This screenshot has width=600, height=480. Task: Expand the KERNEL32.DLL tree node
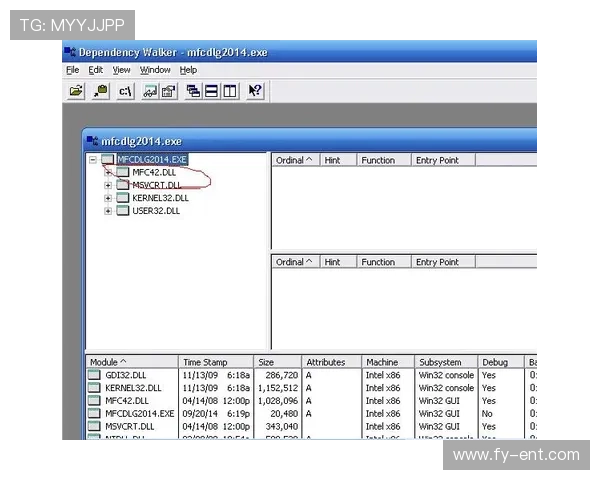click(108, 198)
